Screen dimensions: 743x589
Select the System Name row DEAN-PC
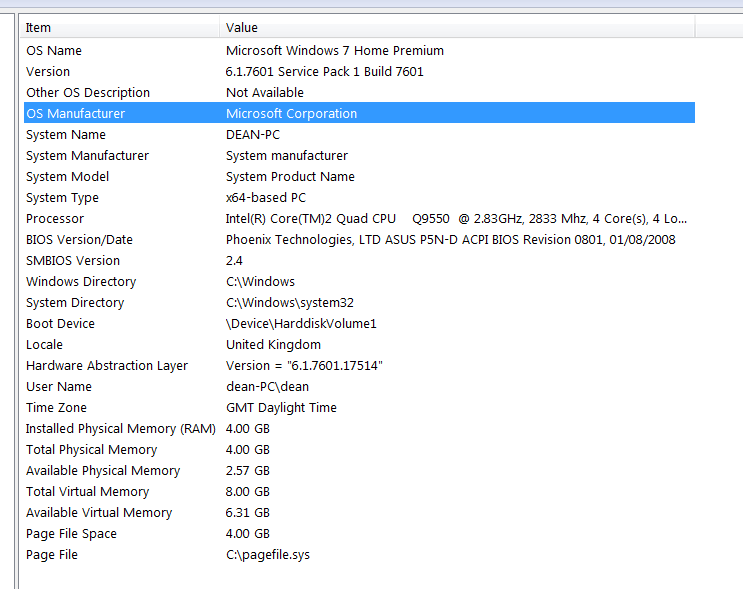(66, 135)
